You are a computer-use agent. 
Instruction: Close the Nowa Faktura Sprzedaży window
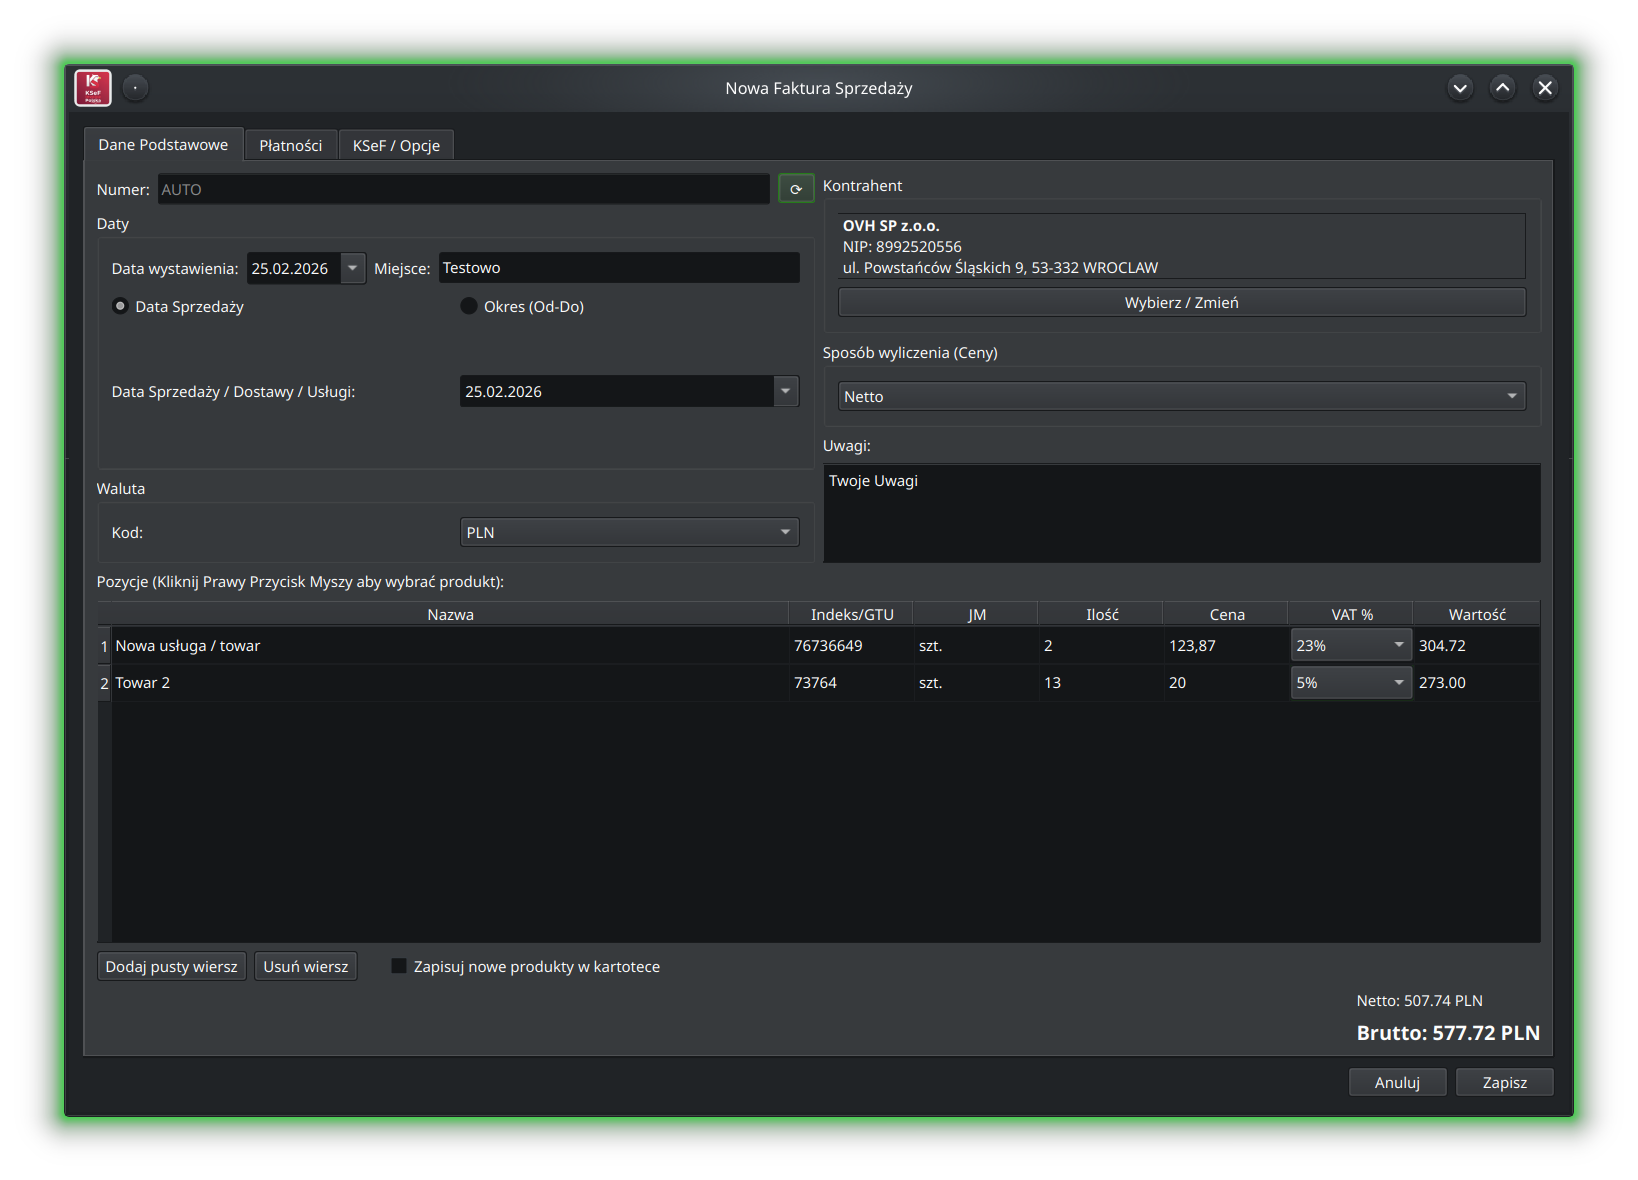1545,88
